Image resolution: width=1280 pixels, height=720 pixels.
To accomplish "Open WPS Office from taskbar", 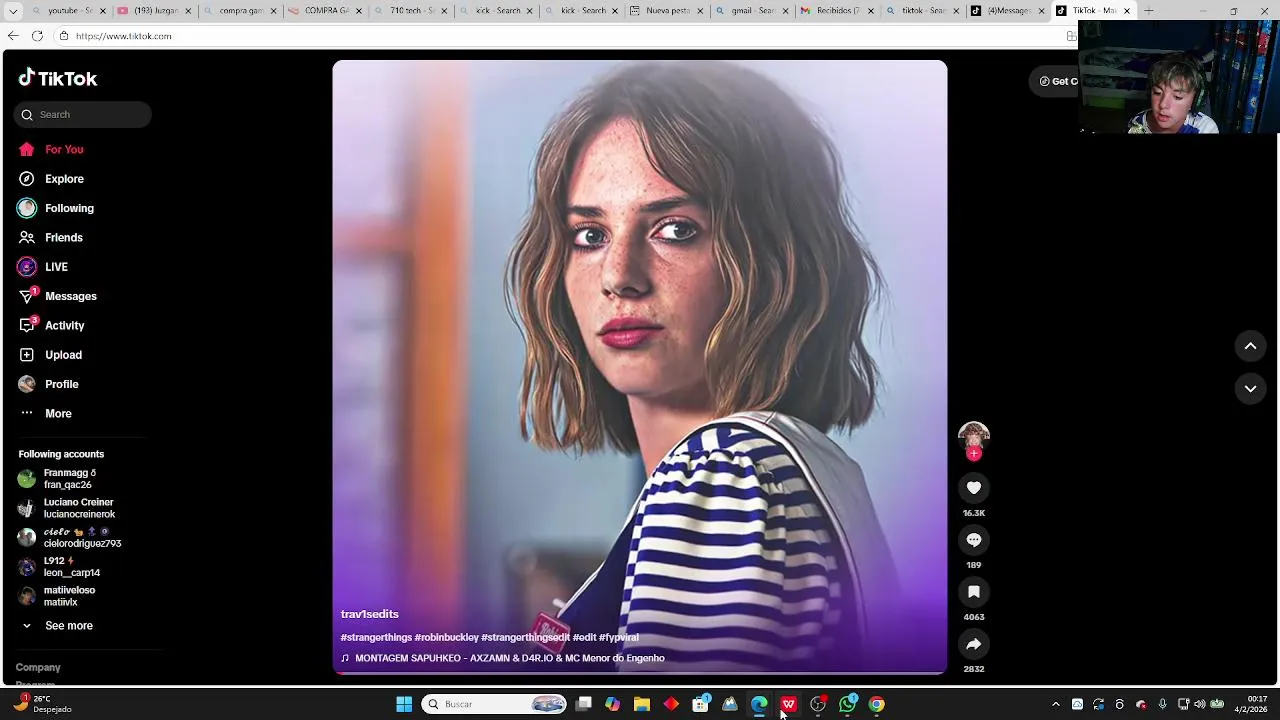I will click(x=789, y=704).
